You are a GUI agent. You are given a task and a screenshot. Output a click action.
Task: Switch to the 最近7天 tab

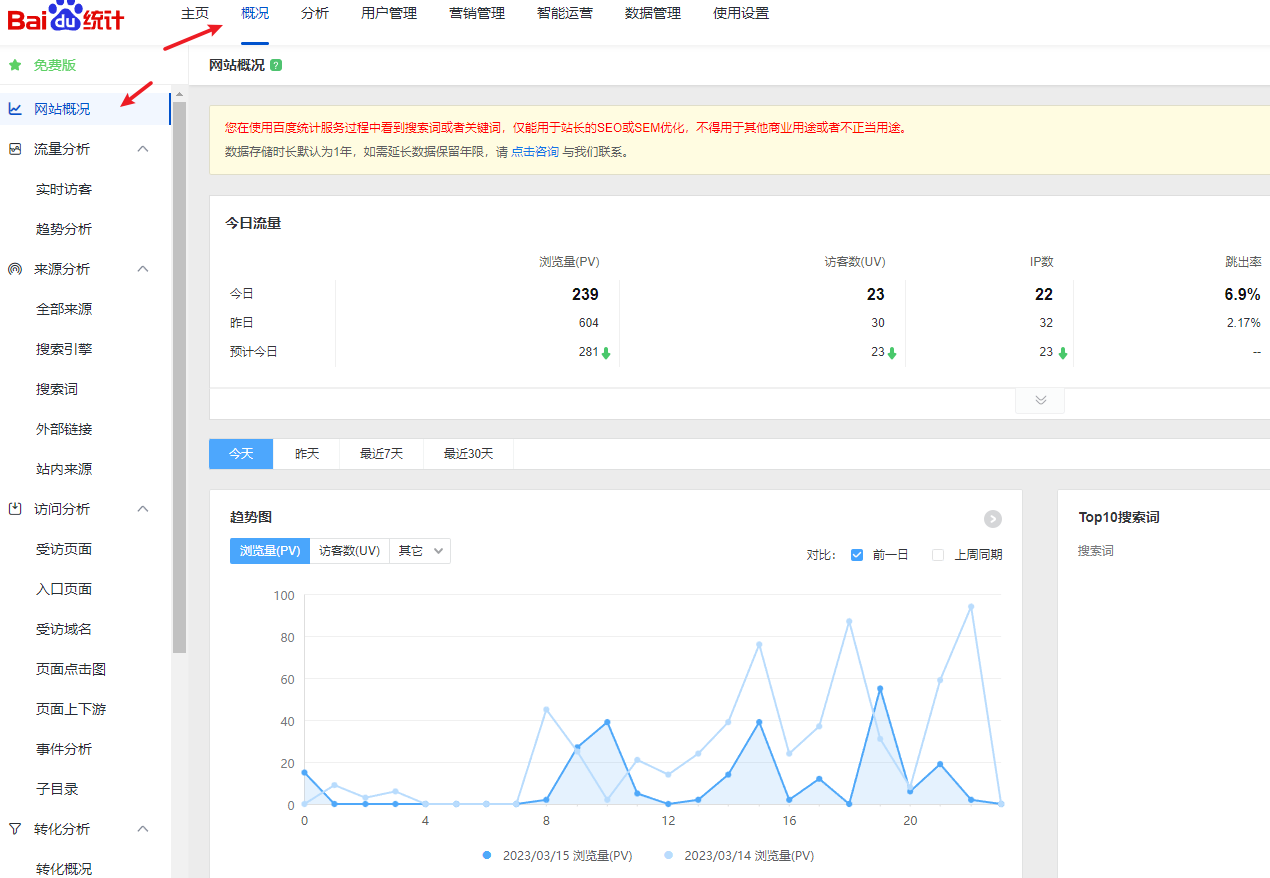(379, 453)
